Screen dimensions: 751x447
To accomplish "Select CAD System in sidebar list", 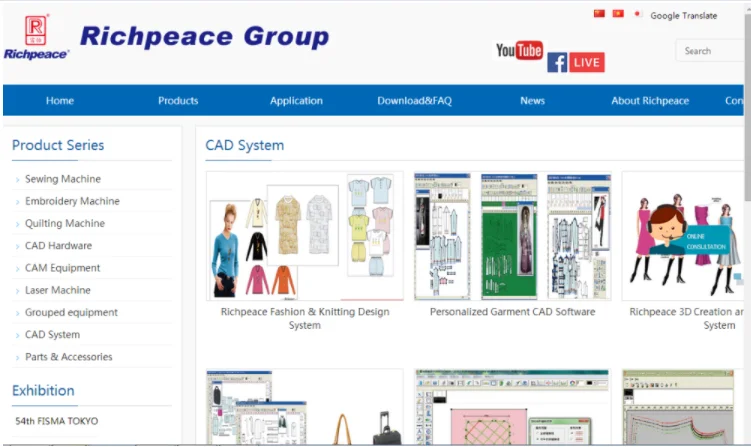I will tap(52, 335).
